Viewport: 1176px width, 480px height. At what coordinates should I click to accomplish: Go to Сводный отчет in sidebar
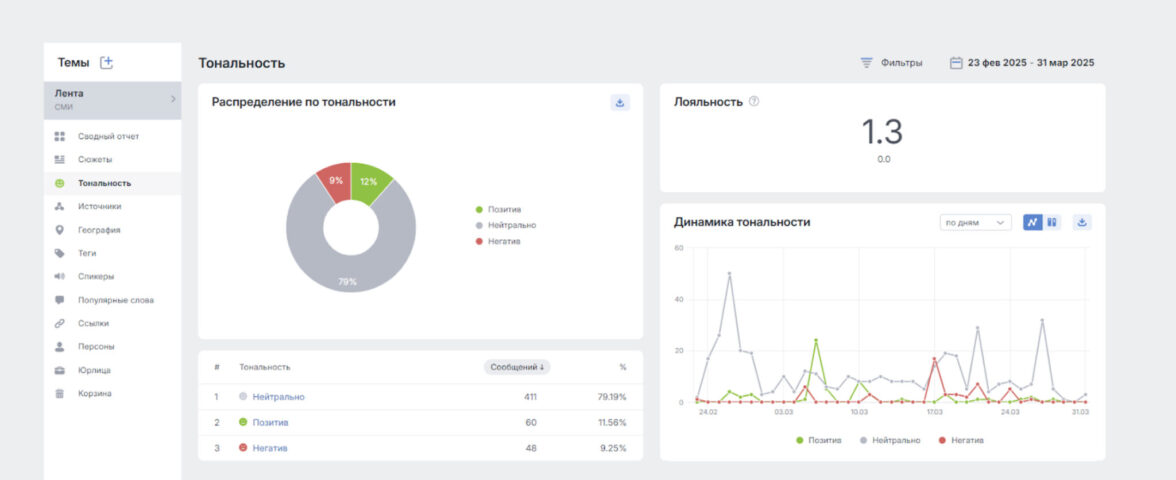coord(108,136)
